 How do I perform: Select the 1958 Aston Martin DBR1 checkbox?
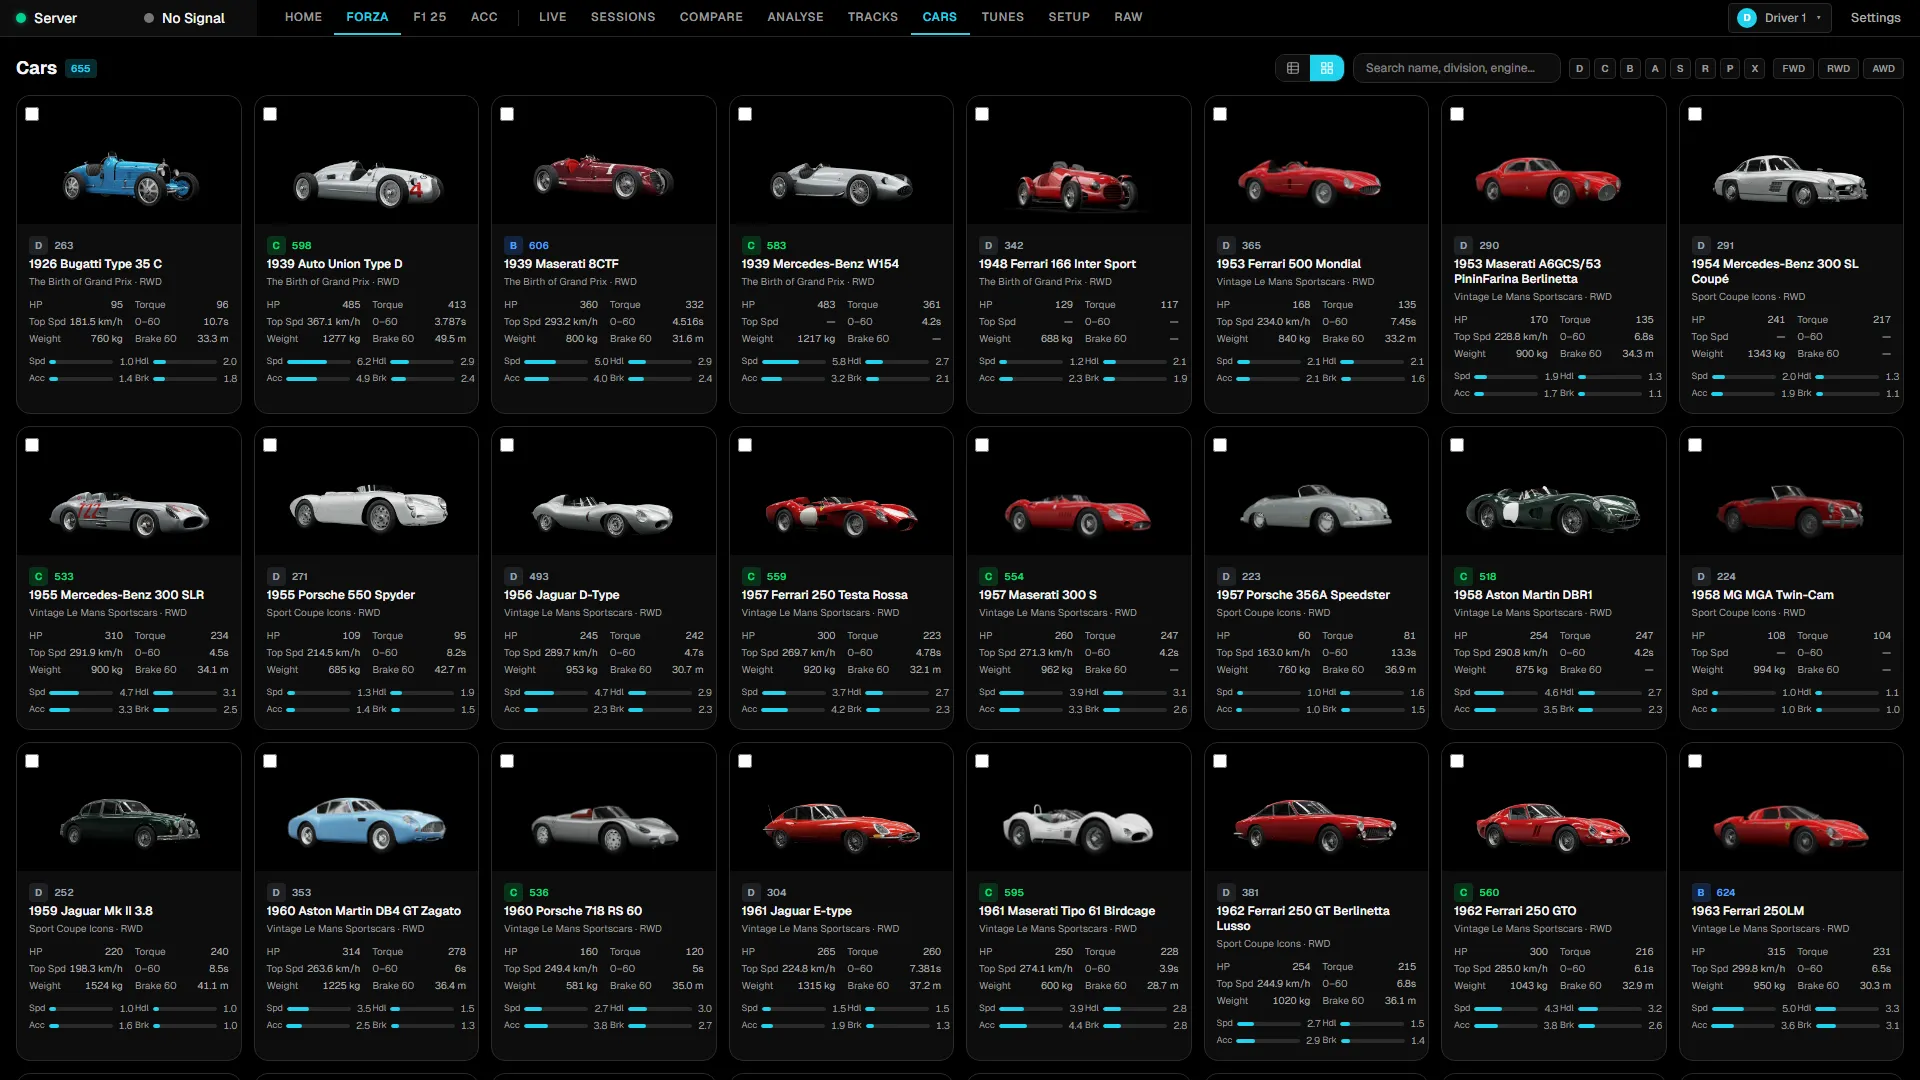point(1457,445)
